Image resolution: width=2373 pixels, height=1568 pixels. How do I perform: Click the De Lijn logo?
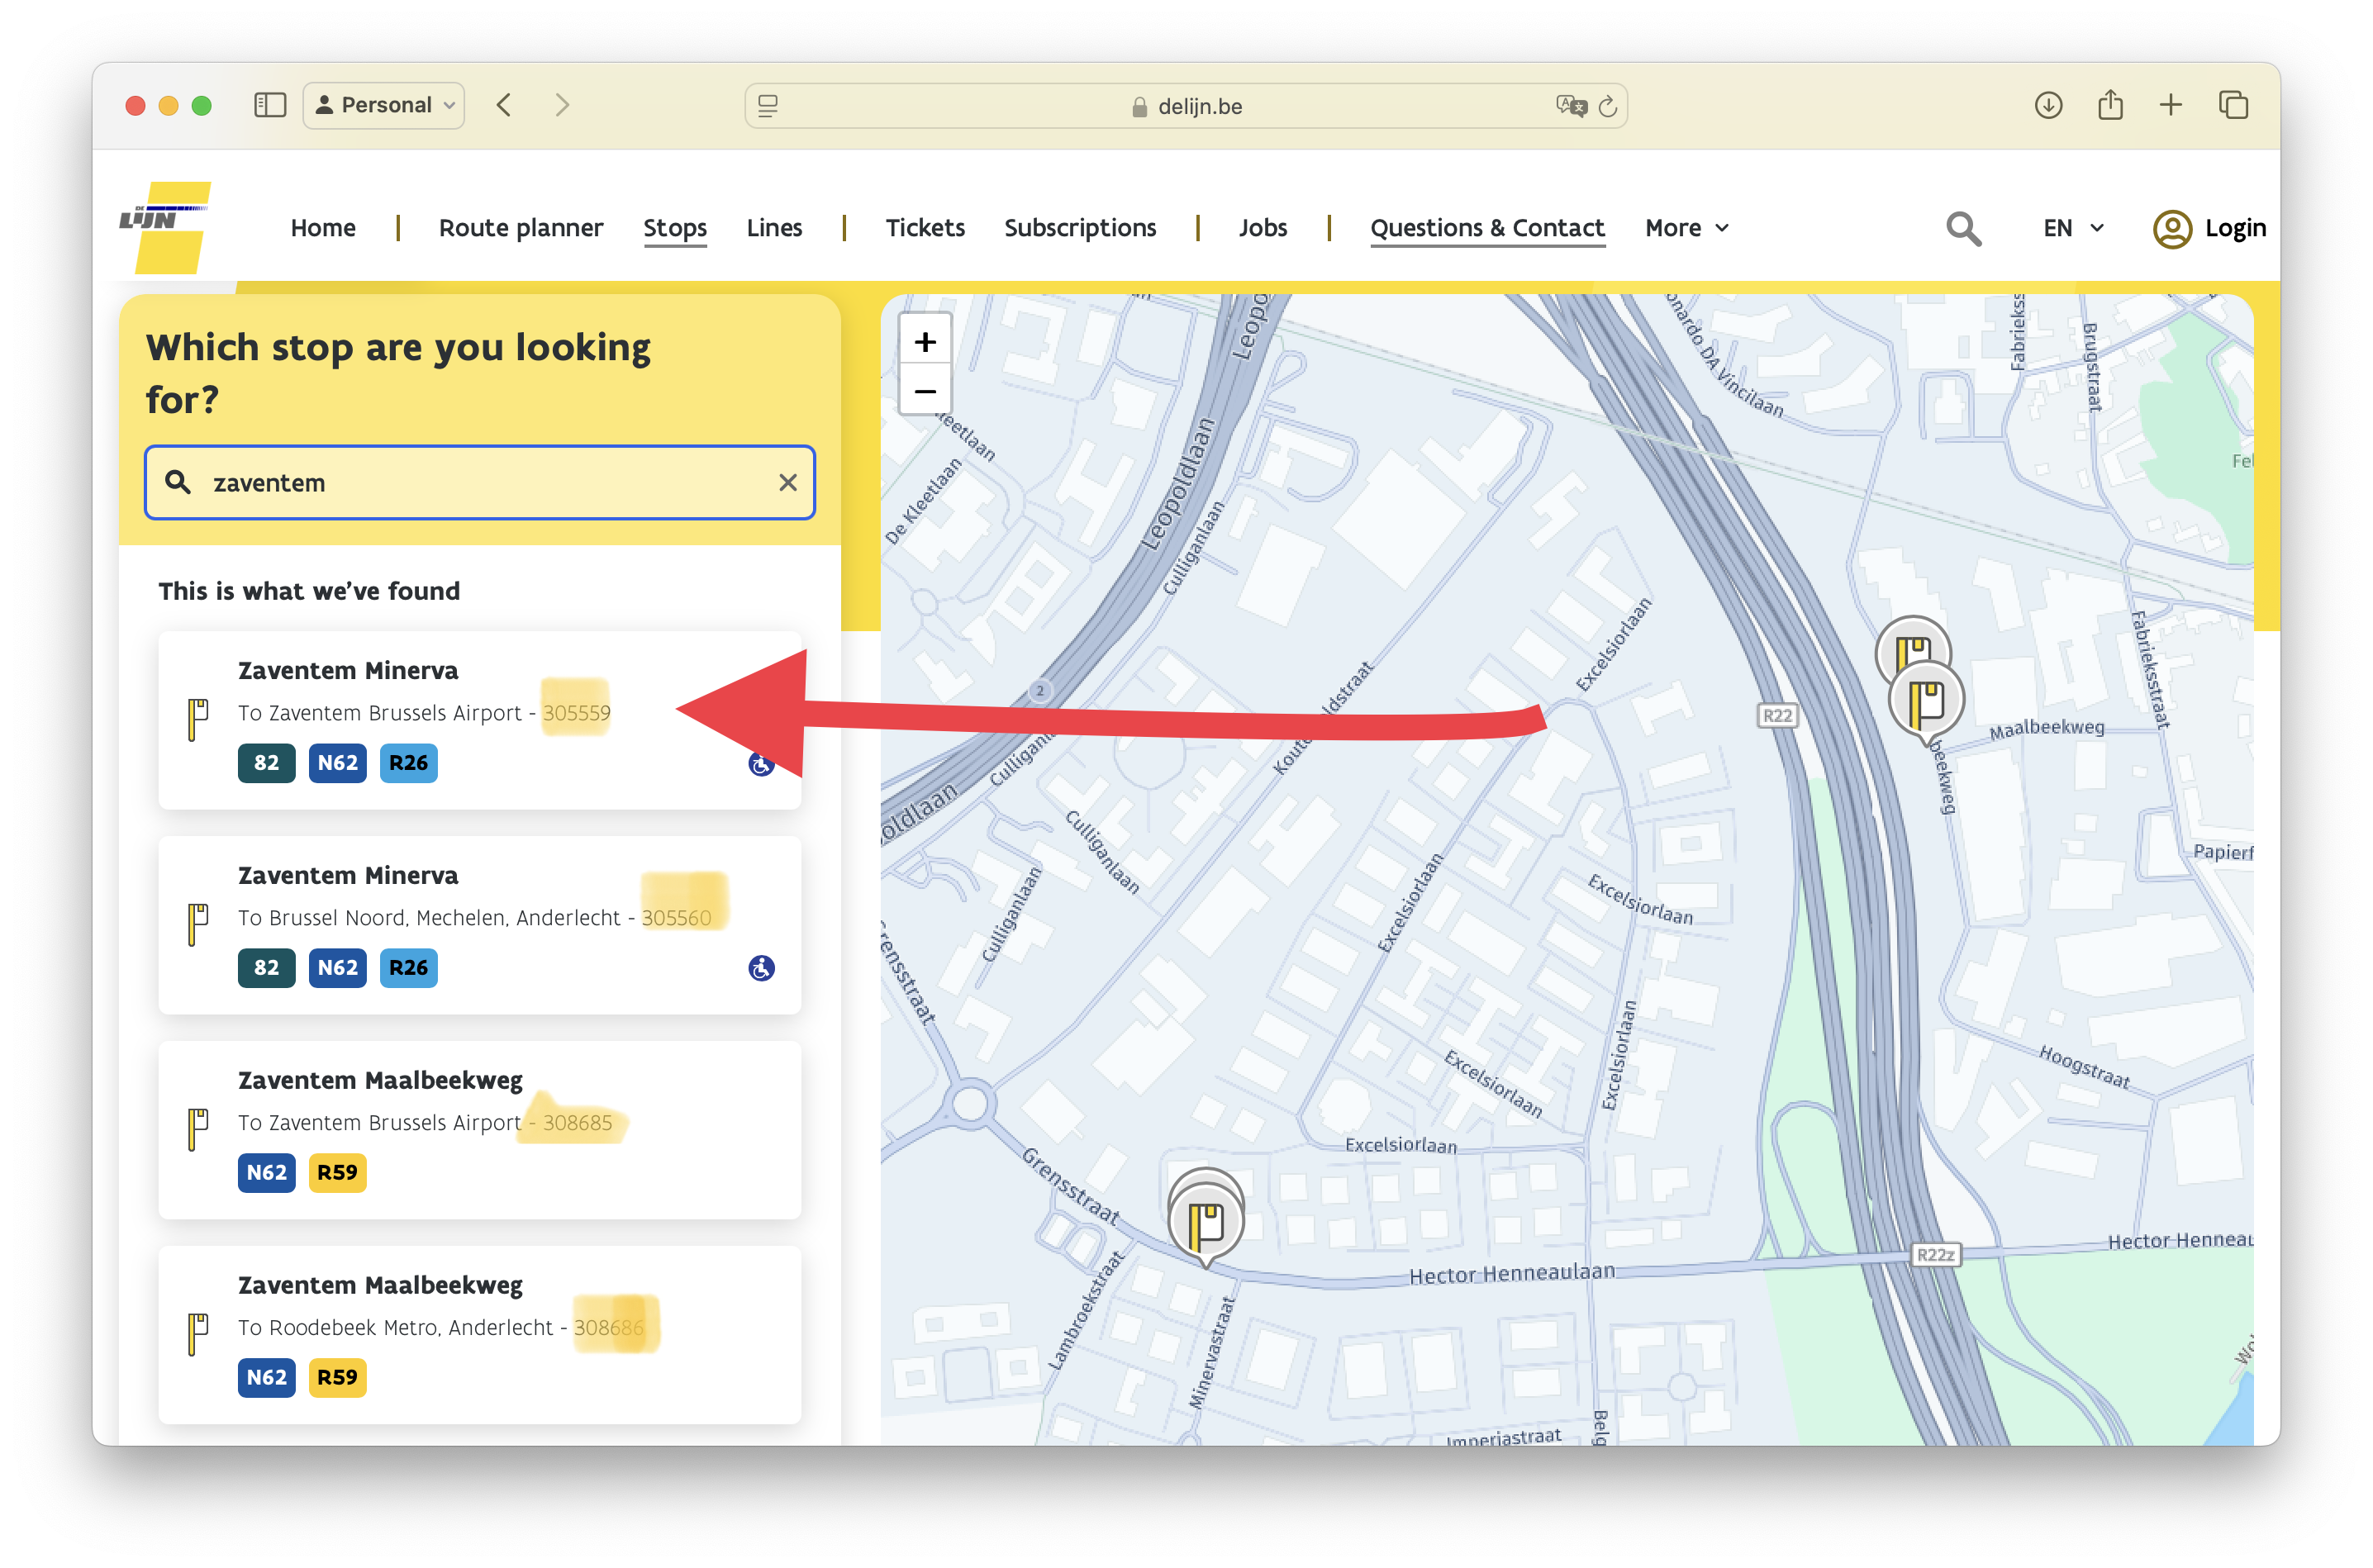[x=165, y=227]
